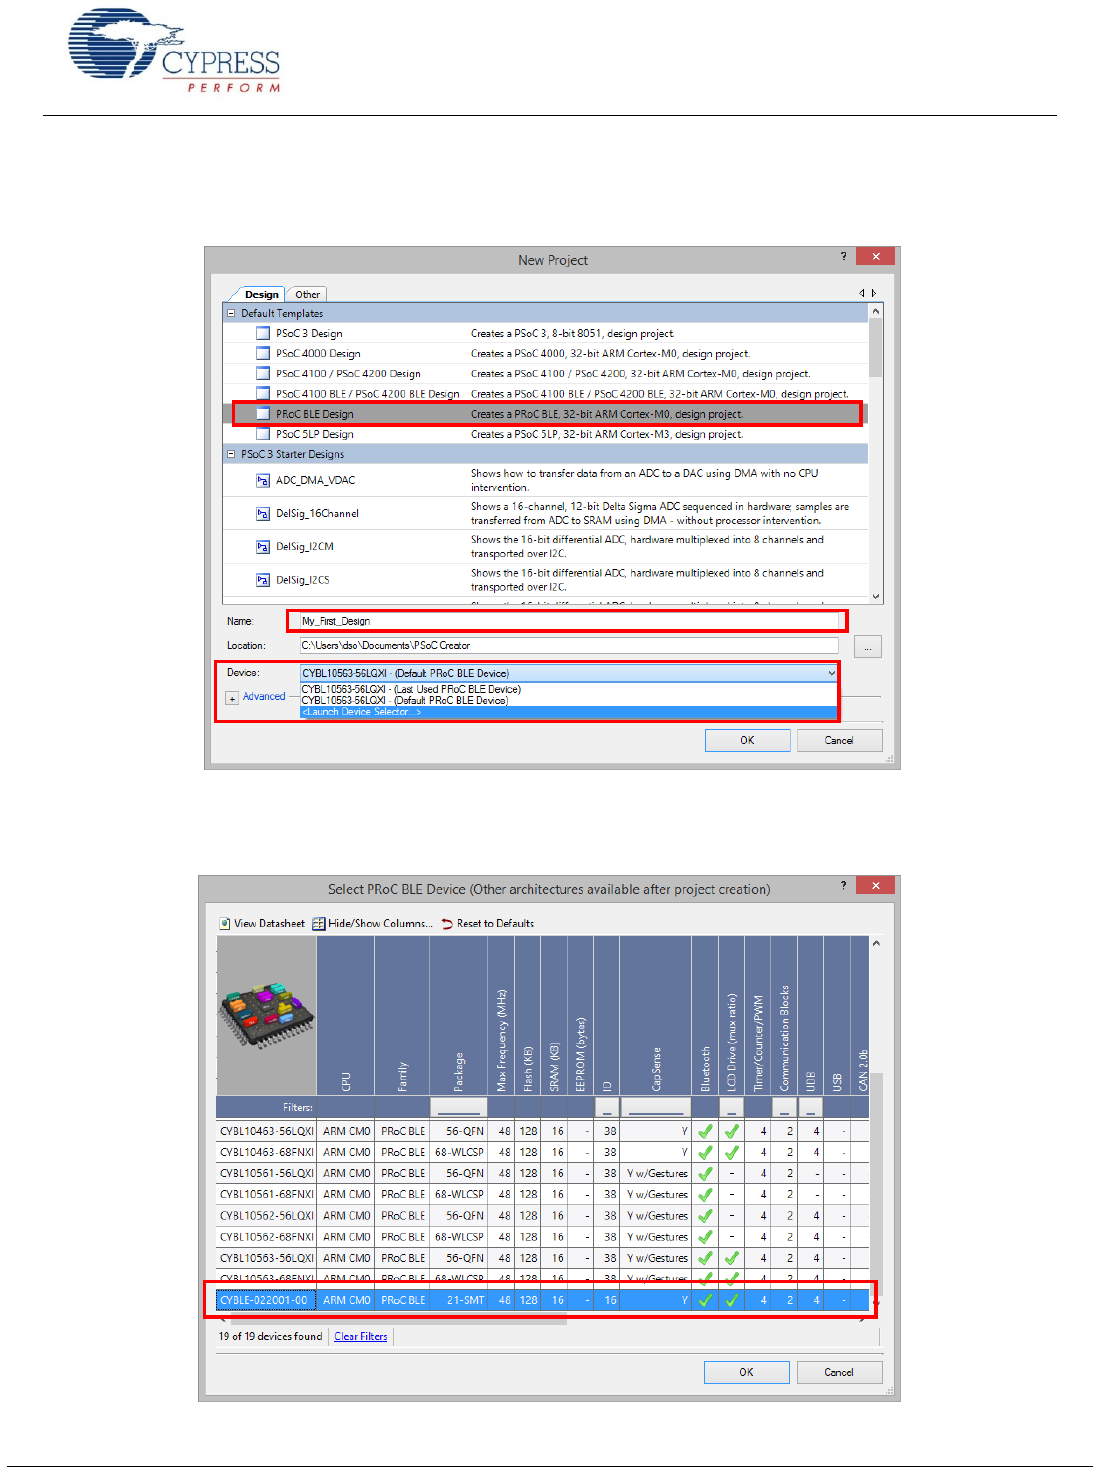The width and height of the screenshot is (1093, 1467).
Task: Click the right tab scroll arrow
Action: point(874,293)
